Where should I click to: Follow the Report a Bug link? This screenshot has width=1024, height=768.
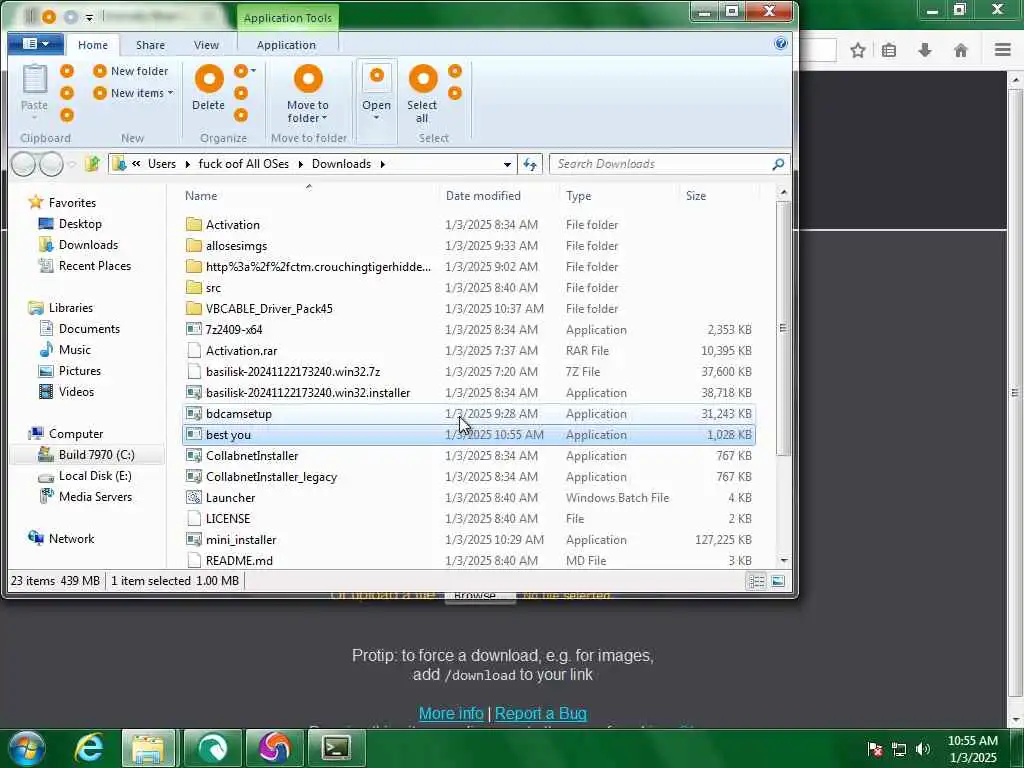coord(541,714)
